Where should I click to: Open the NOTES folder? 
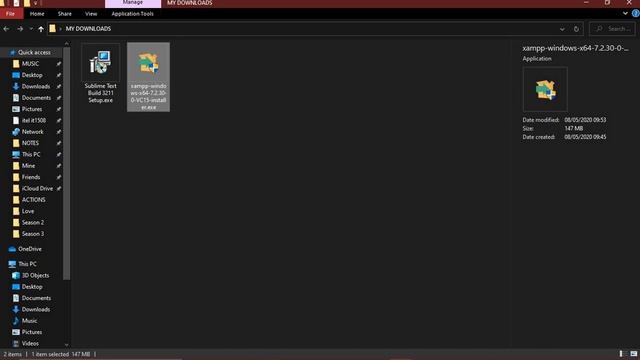click(30, 143)
